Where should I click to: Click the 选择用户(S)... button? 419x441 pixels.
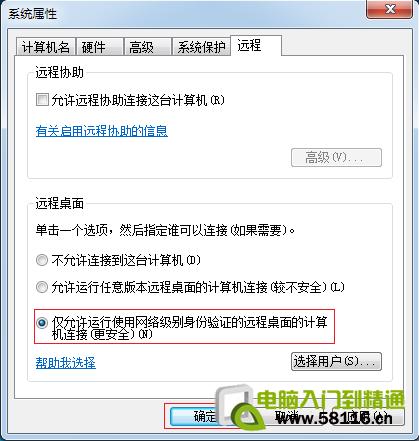pos(336,361)
